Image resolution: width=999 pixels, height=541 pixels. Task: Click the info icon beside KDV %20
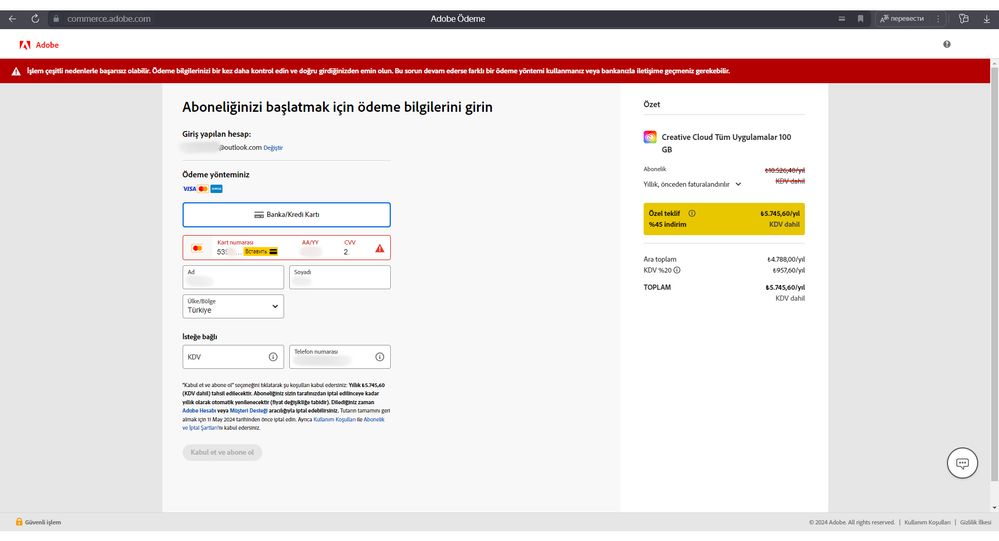pos(677,270)
